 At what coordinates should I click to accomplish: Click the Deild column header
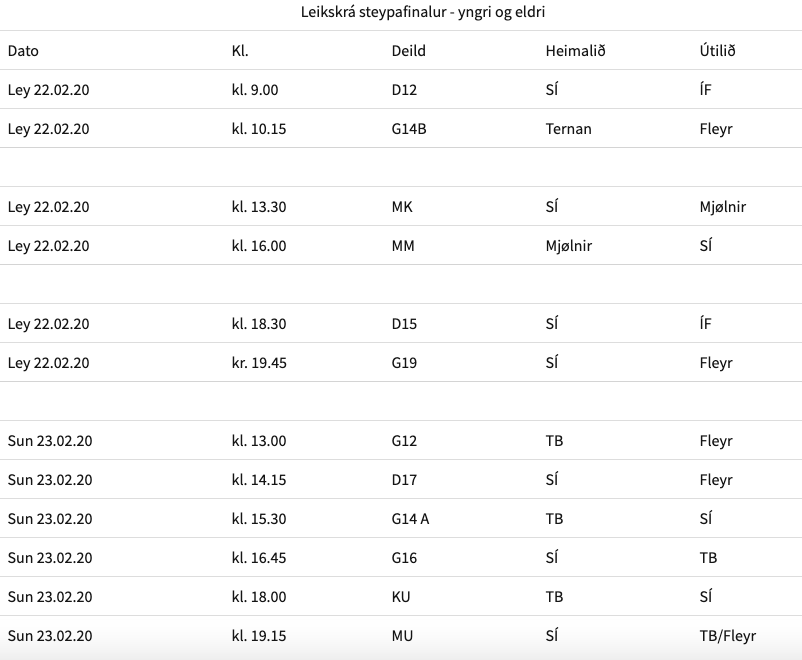point(409,51)
